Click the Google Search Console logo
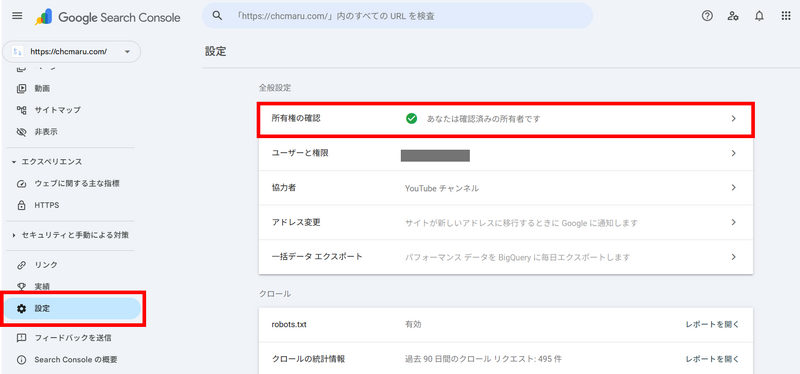 108,17
